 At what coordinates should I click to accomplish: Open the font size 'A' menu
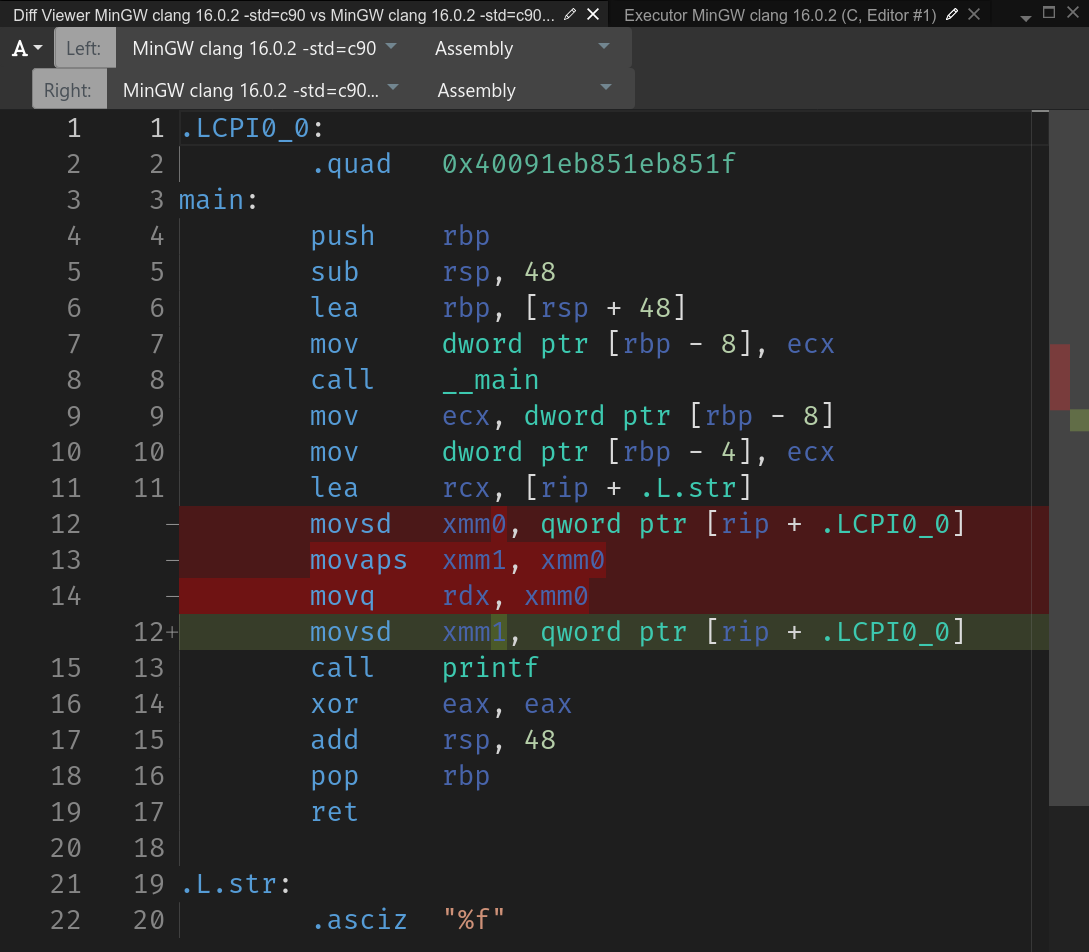pyautogui.click(x=27, y=49)
